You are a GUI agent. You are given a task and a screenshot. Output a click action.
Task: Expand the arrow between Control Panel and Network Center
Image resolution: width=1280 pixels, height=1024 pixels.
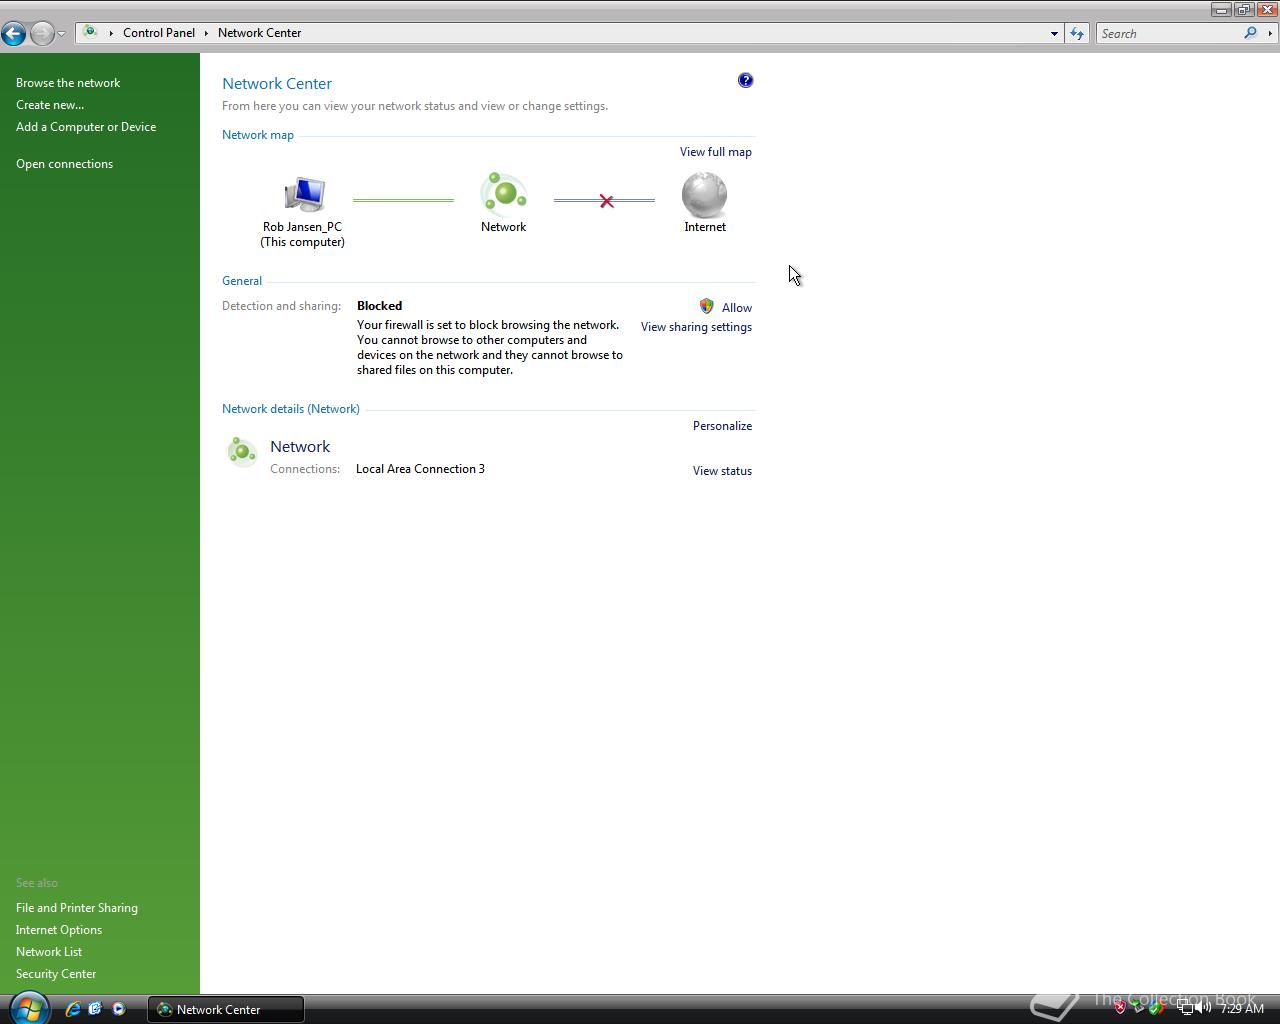point(207,33)
